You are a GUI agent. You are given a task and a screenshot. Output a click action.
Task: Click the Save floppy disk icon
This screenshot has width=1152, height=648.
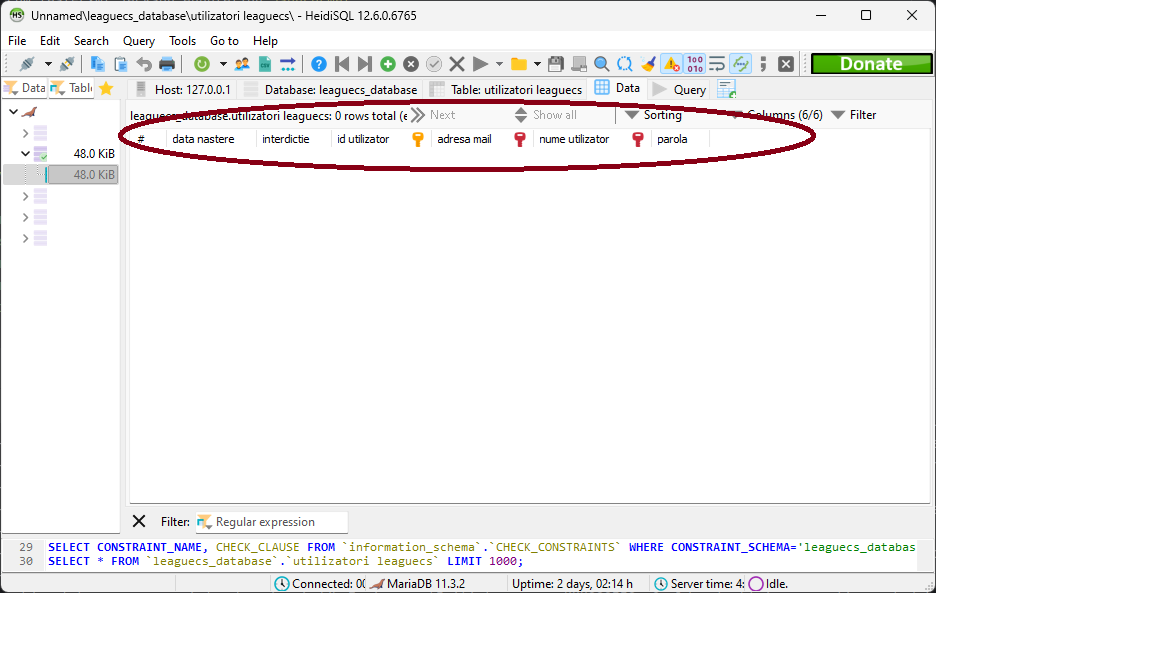(556, 64)
